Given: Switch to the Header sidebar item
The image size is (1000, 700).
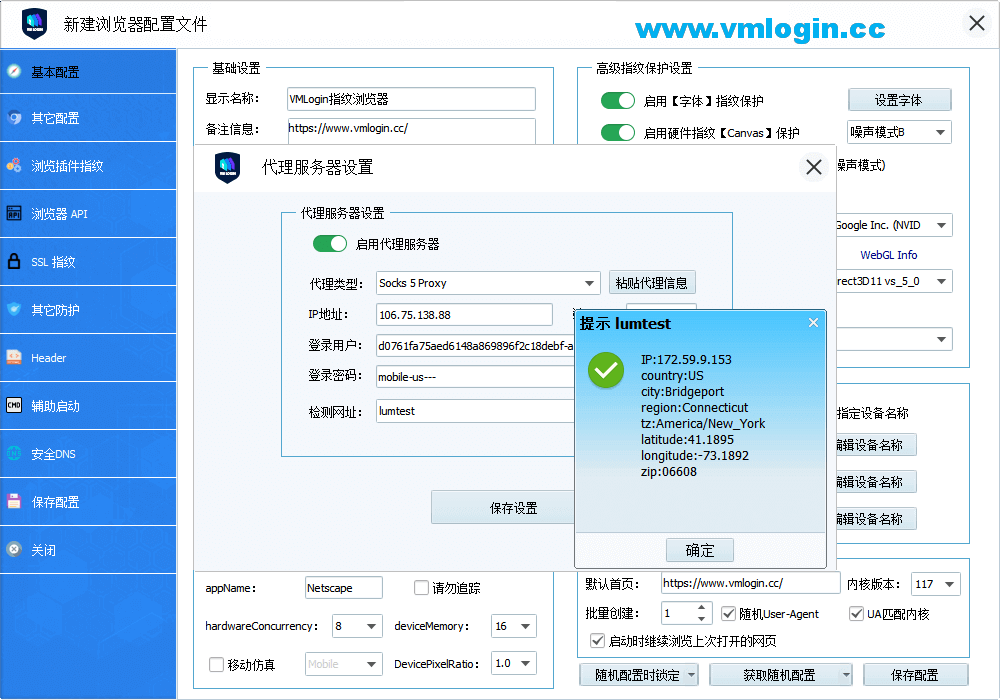Looking at the screenshot, I should 88,358.
